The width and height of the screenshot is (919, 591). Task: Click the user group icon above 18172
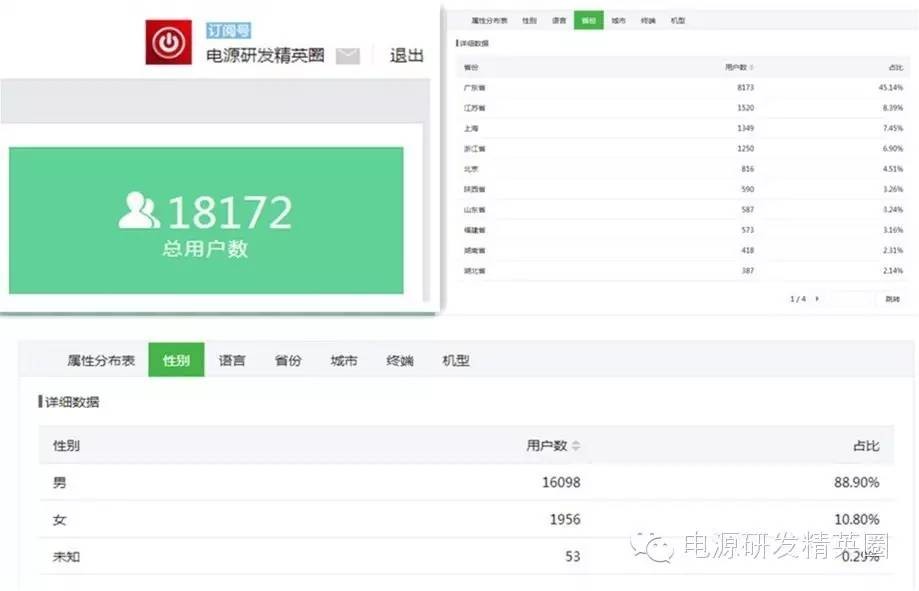coord(140,210)
